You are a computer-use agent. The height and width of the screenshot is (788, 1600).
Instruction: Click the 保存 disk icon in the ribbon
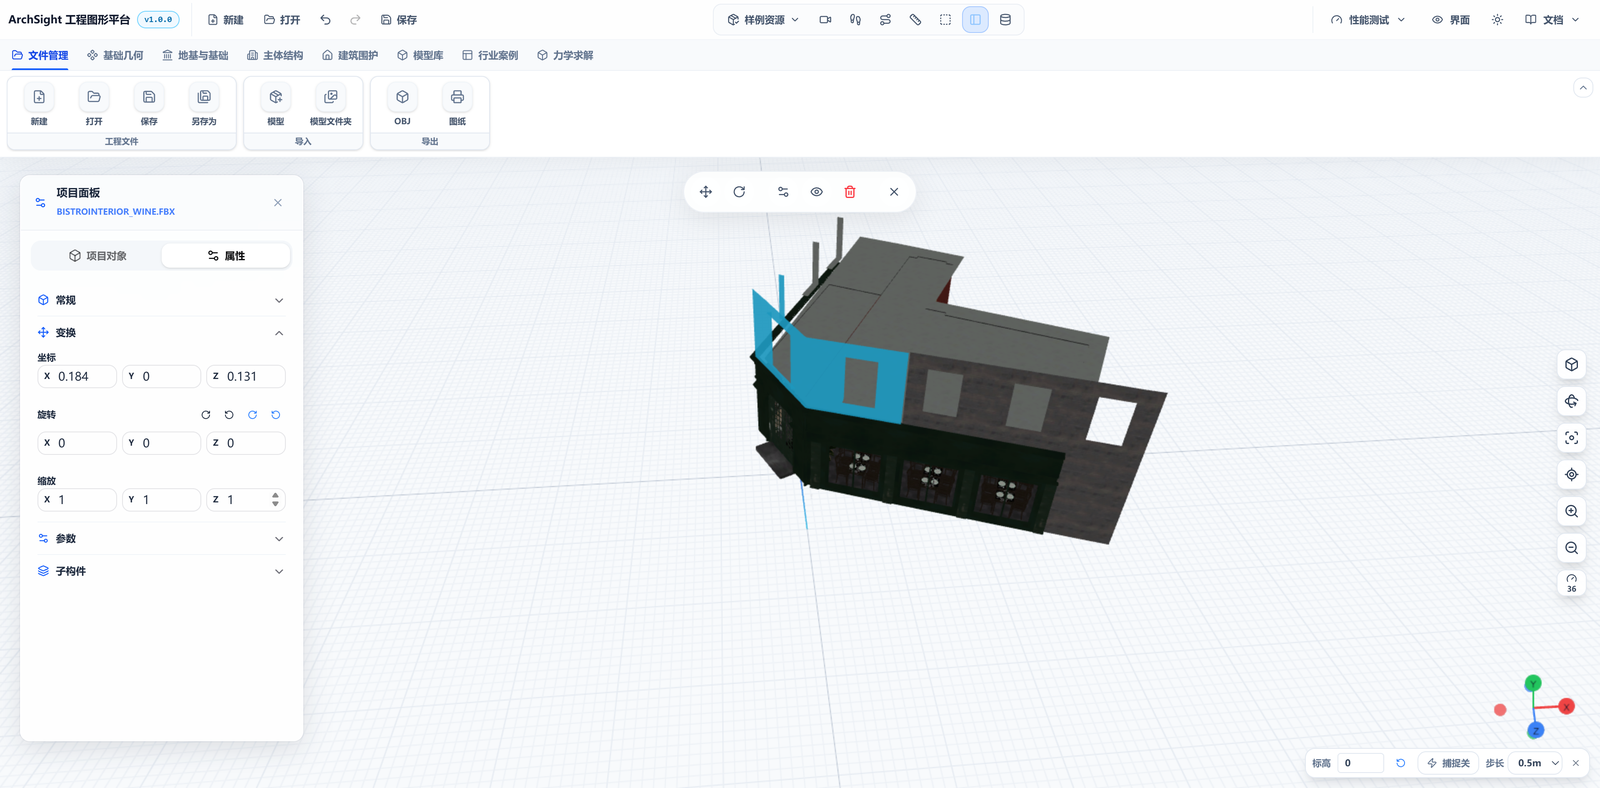tap(149, 97)
